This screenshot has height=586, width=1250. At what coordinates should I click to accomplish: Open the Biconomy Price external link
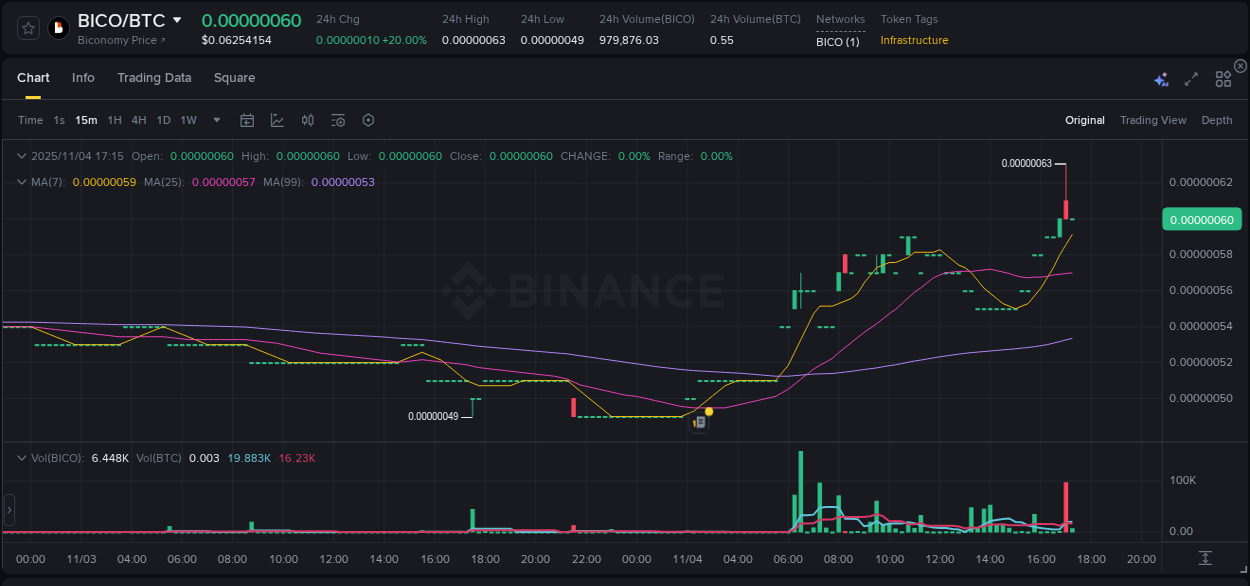coord(120,40)
